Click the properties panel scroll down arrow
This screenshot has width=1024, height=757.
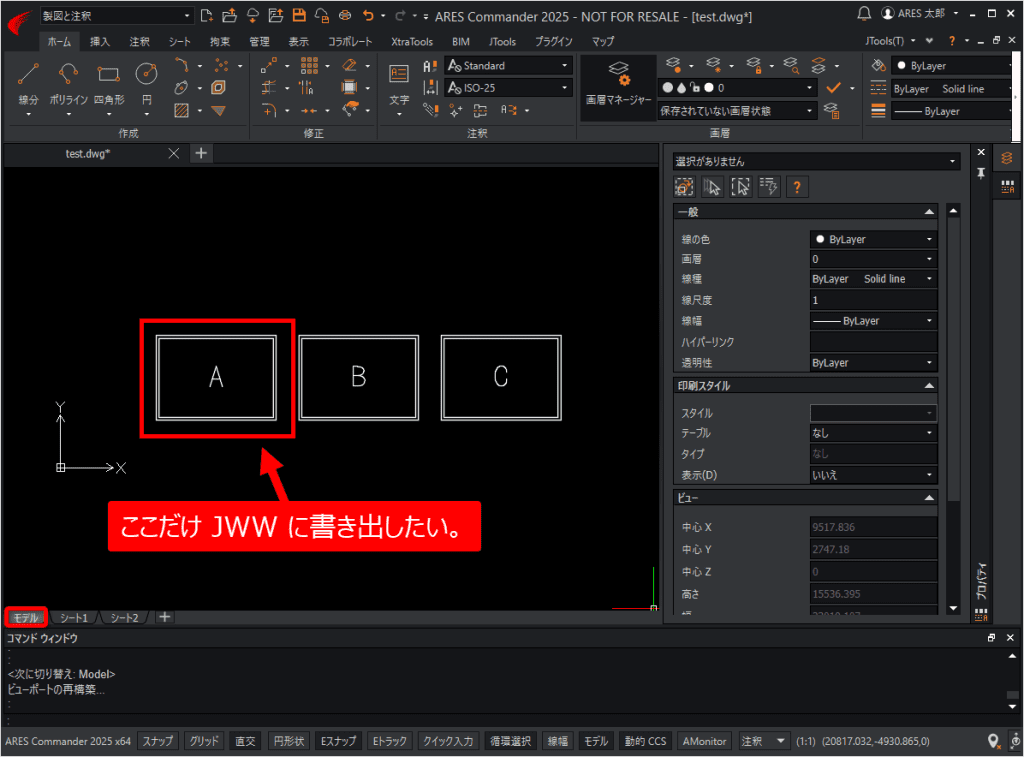click(x=953, y=608)
